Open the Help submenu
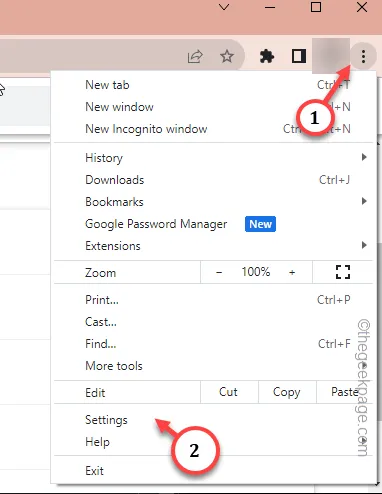This screenshot has height=494, width=382. click(x=213, y=442)
